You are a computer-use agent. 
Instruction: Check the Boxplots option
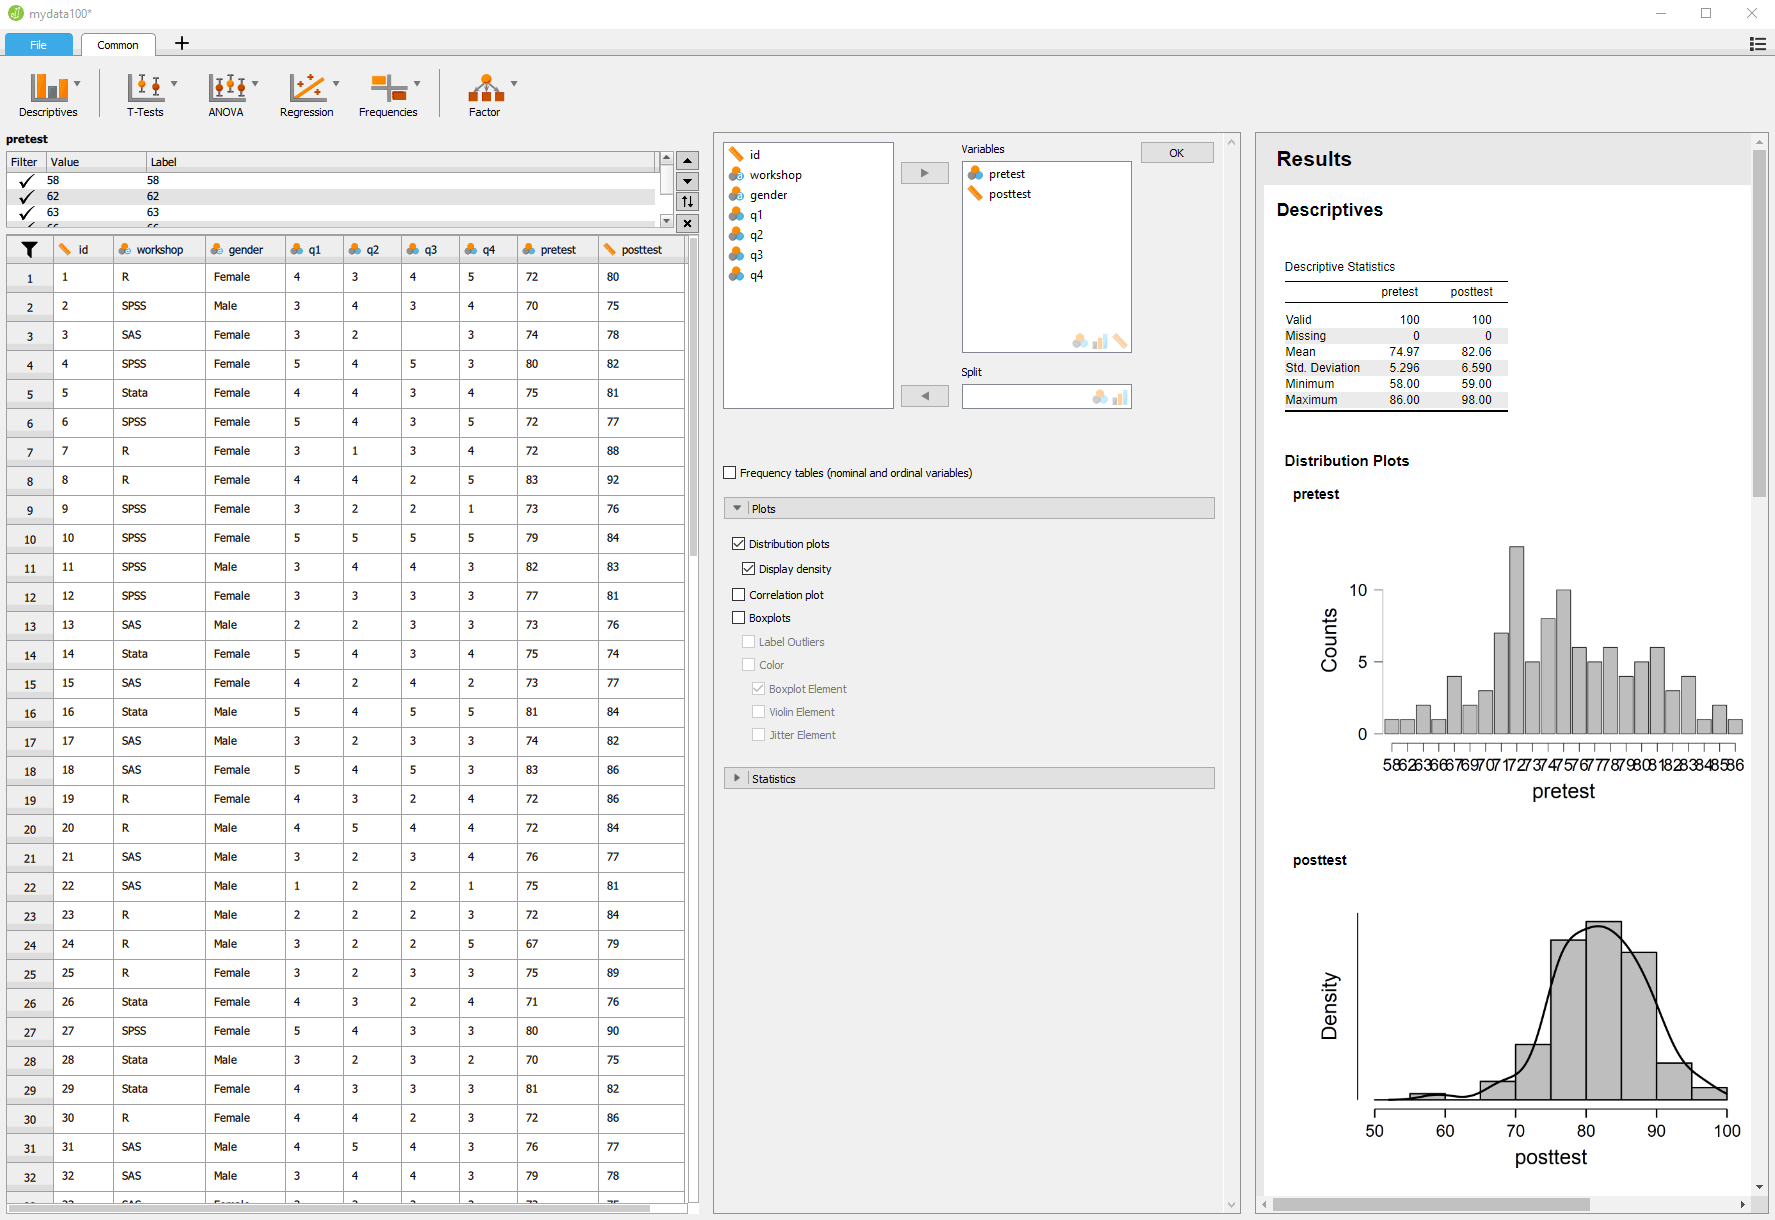point(739,617)
